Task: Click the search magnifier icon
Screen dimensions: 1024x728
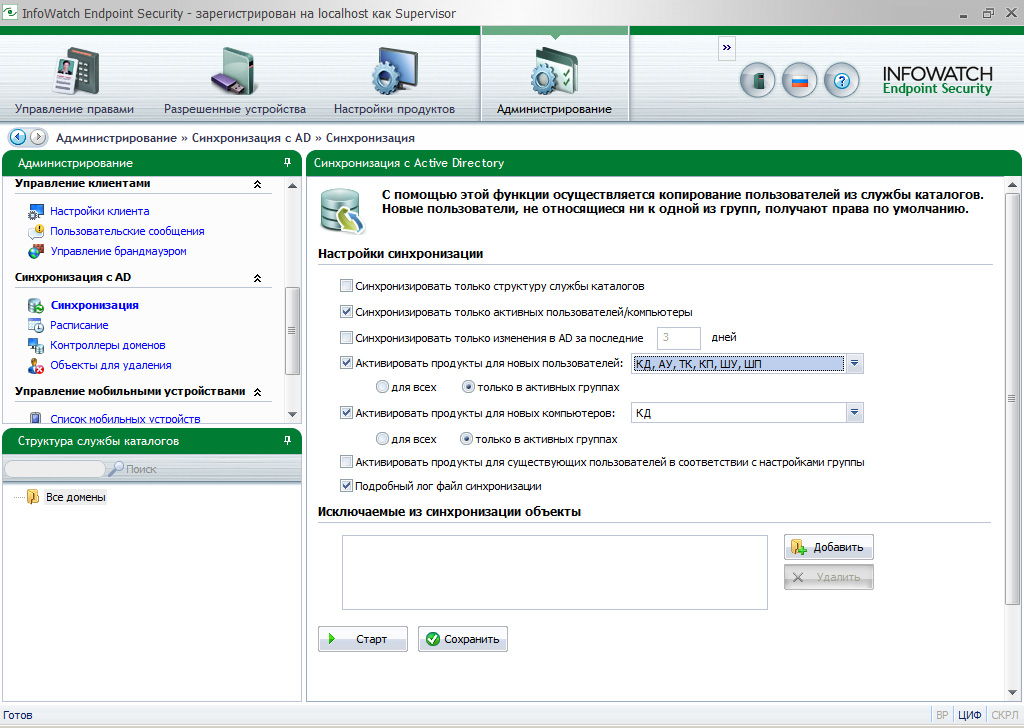Action: pos(116,468)
